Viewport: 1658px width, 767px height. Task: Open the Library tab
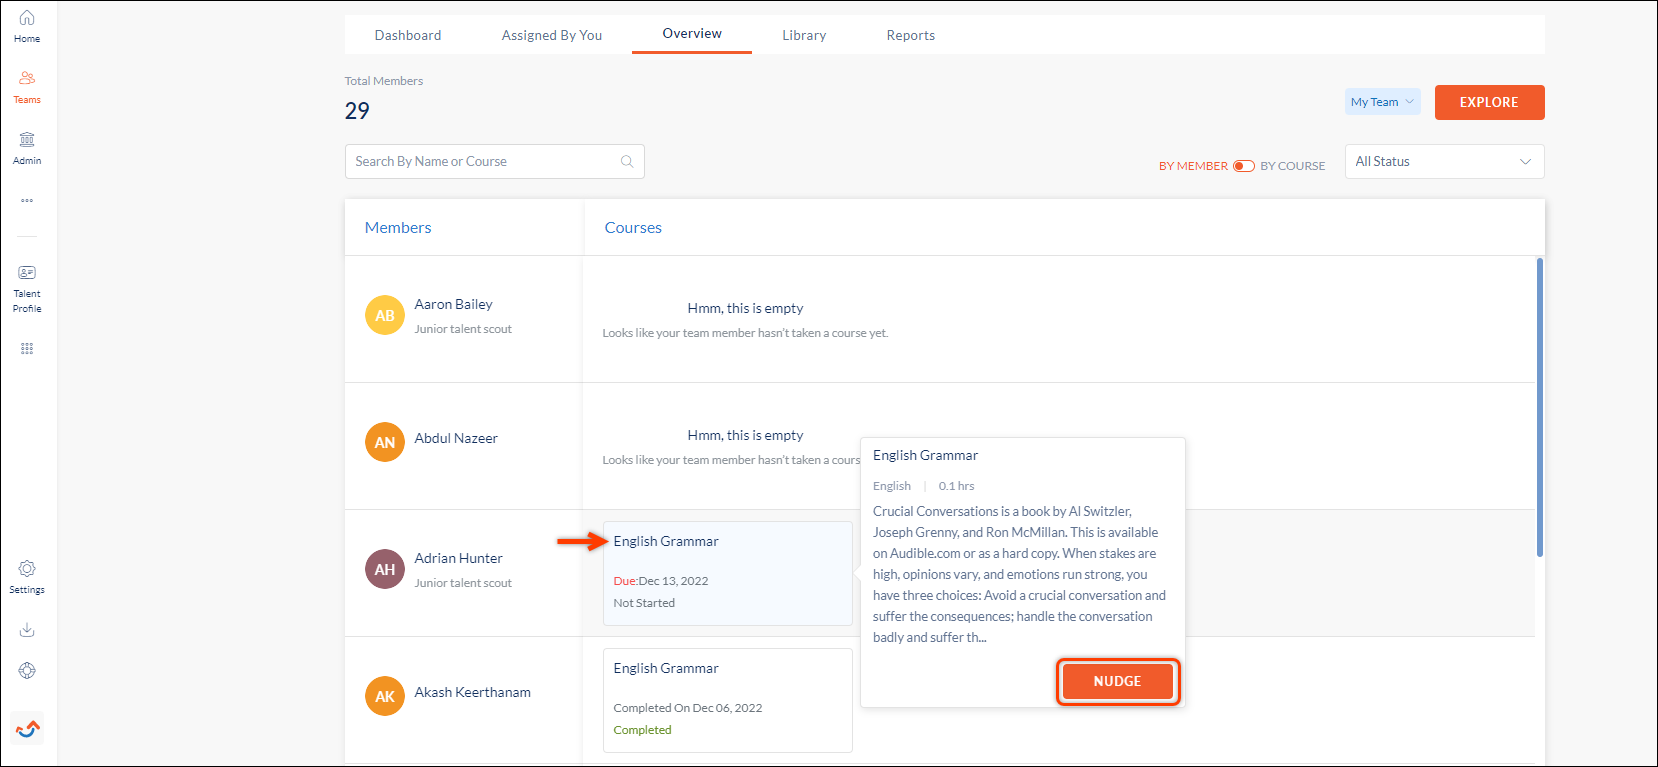click(804, 35)
